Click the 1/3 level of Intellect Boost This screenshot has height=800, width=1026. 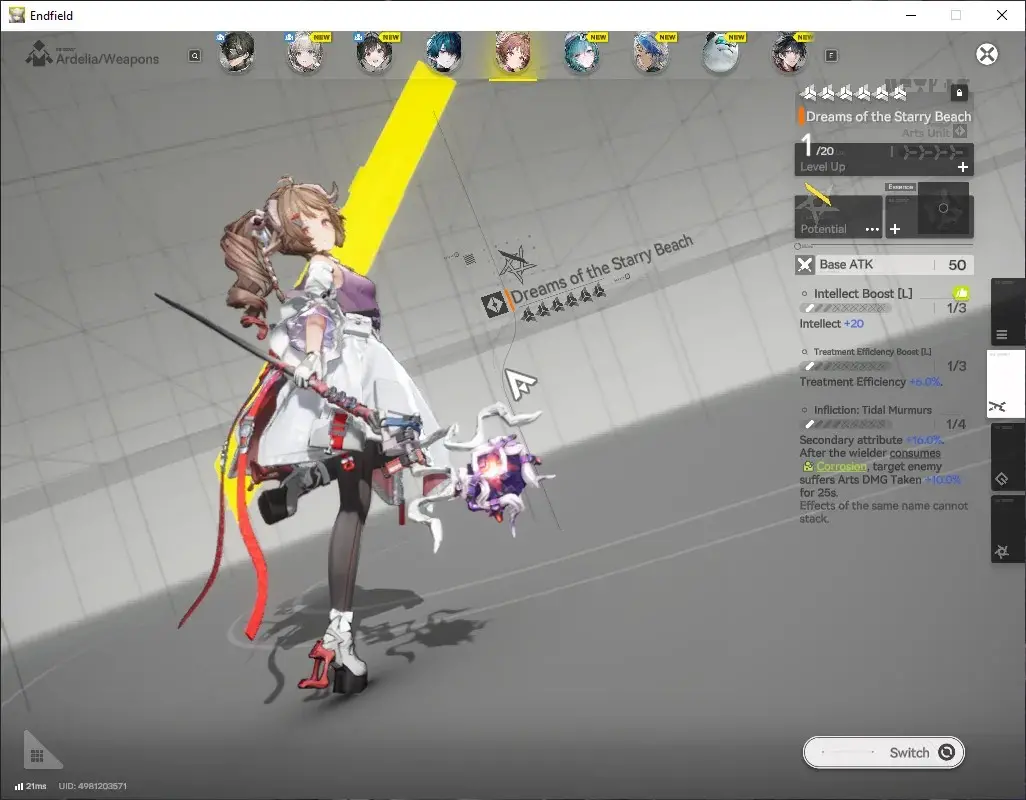coord(956,308)
